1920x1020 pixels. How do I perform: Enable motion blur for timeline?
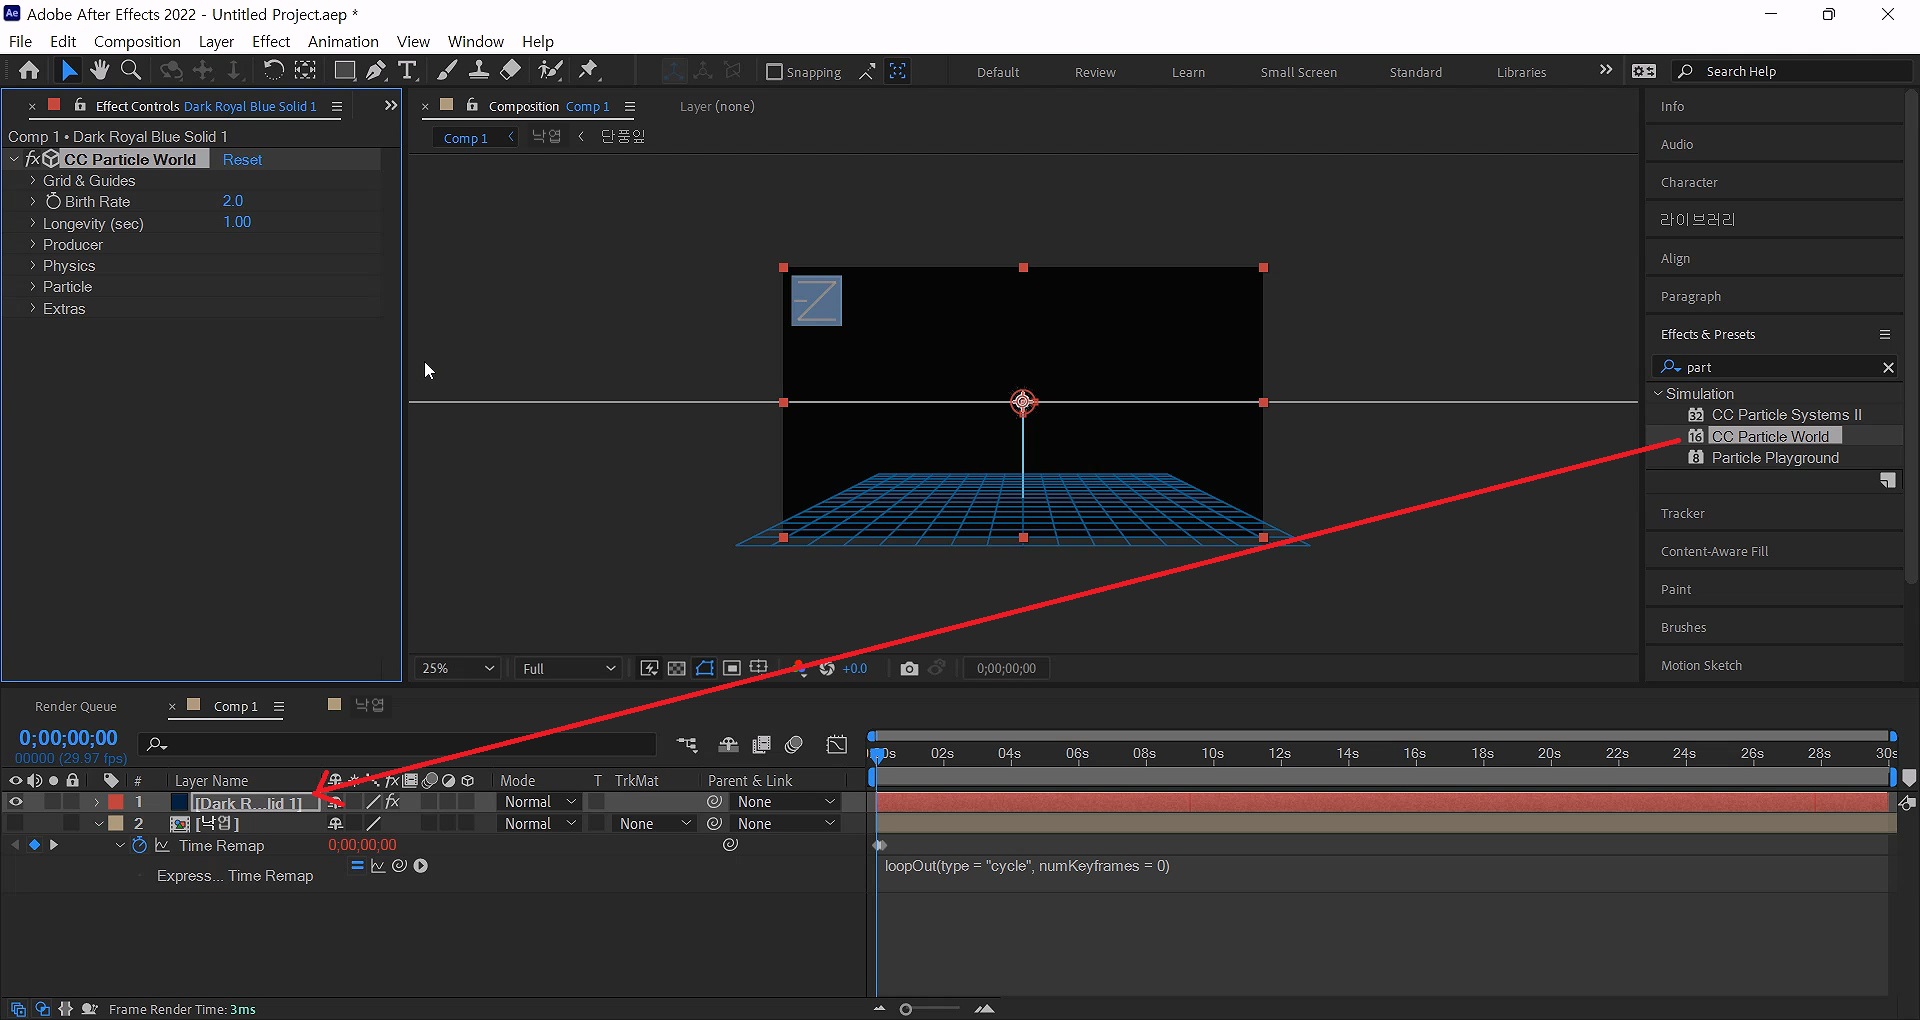pos(794,745)
